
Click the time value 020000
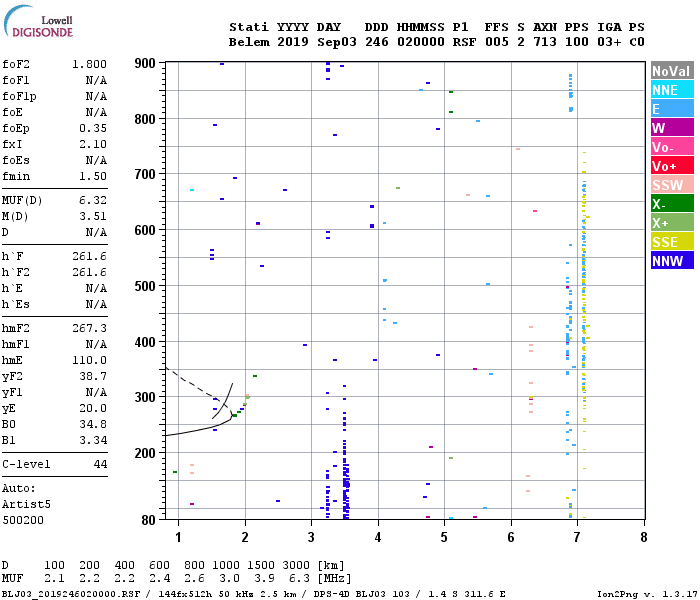tap(421, 42)
